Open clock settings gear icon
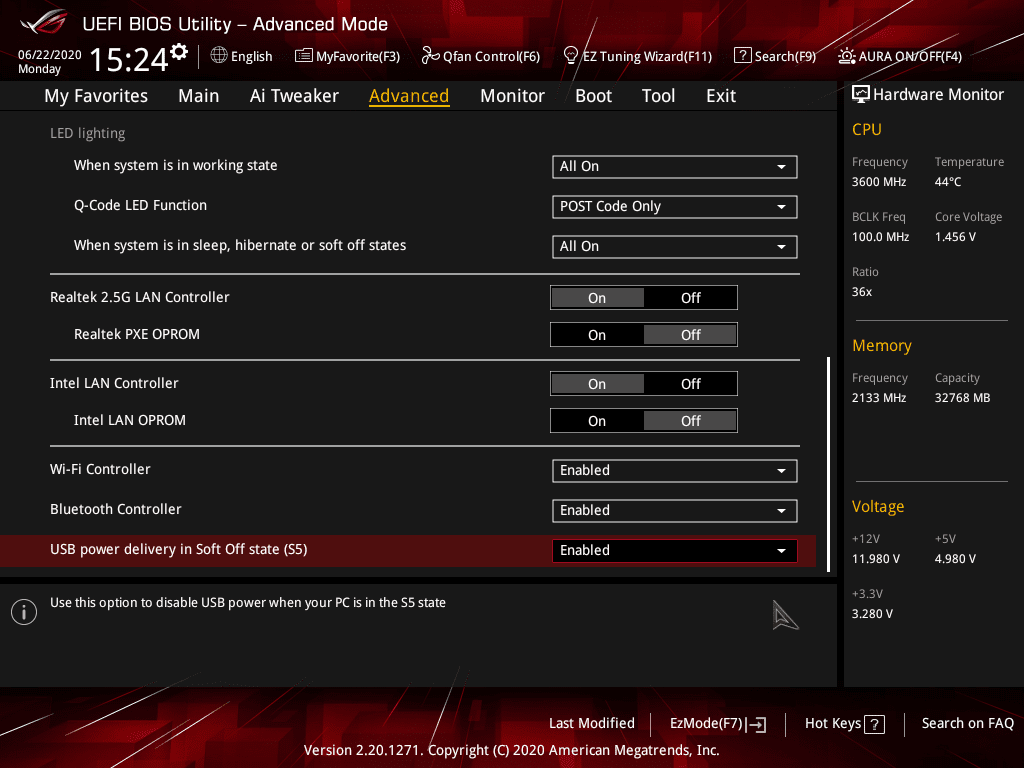The width and height of the screenshot is (1024, 768). tap(179, 52)
